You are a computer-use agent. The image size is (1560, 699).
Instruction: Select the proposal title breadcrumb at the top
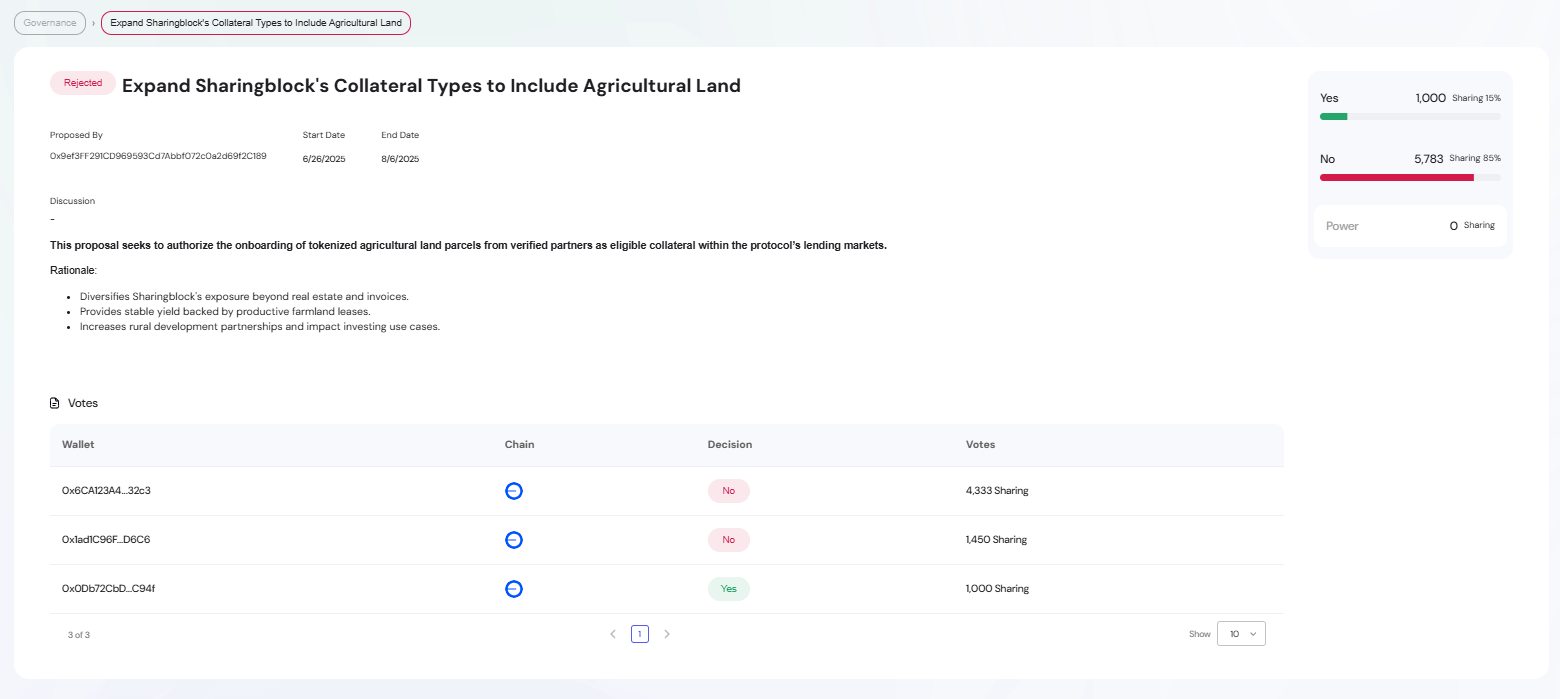click(255, 22)
